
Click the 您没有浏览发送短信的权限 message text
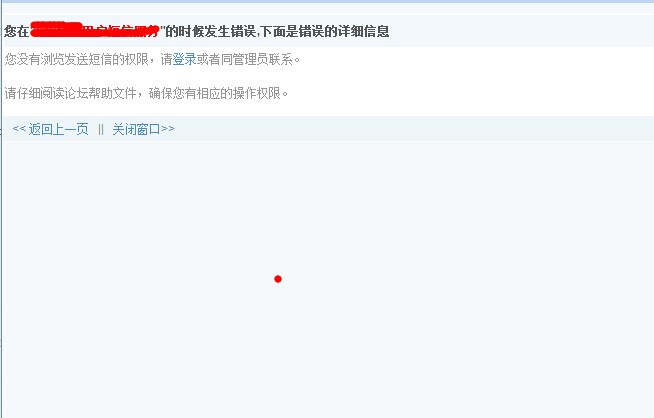pyautogui.click(x=77, y=60)
